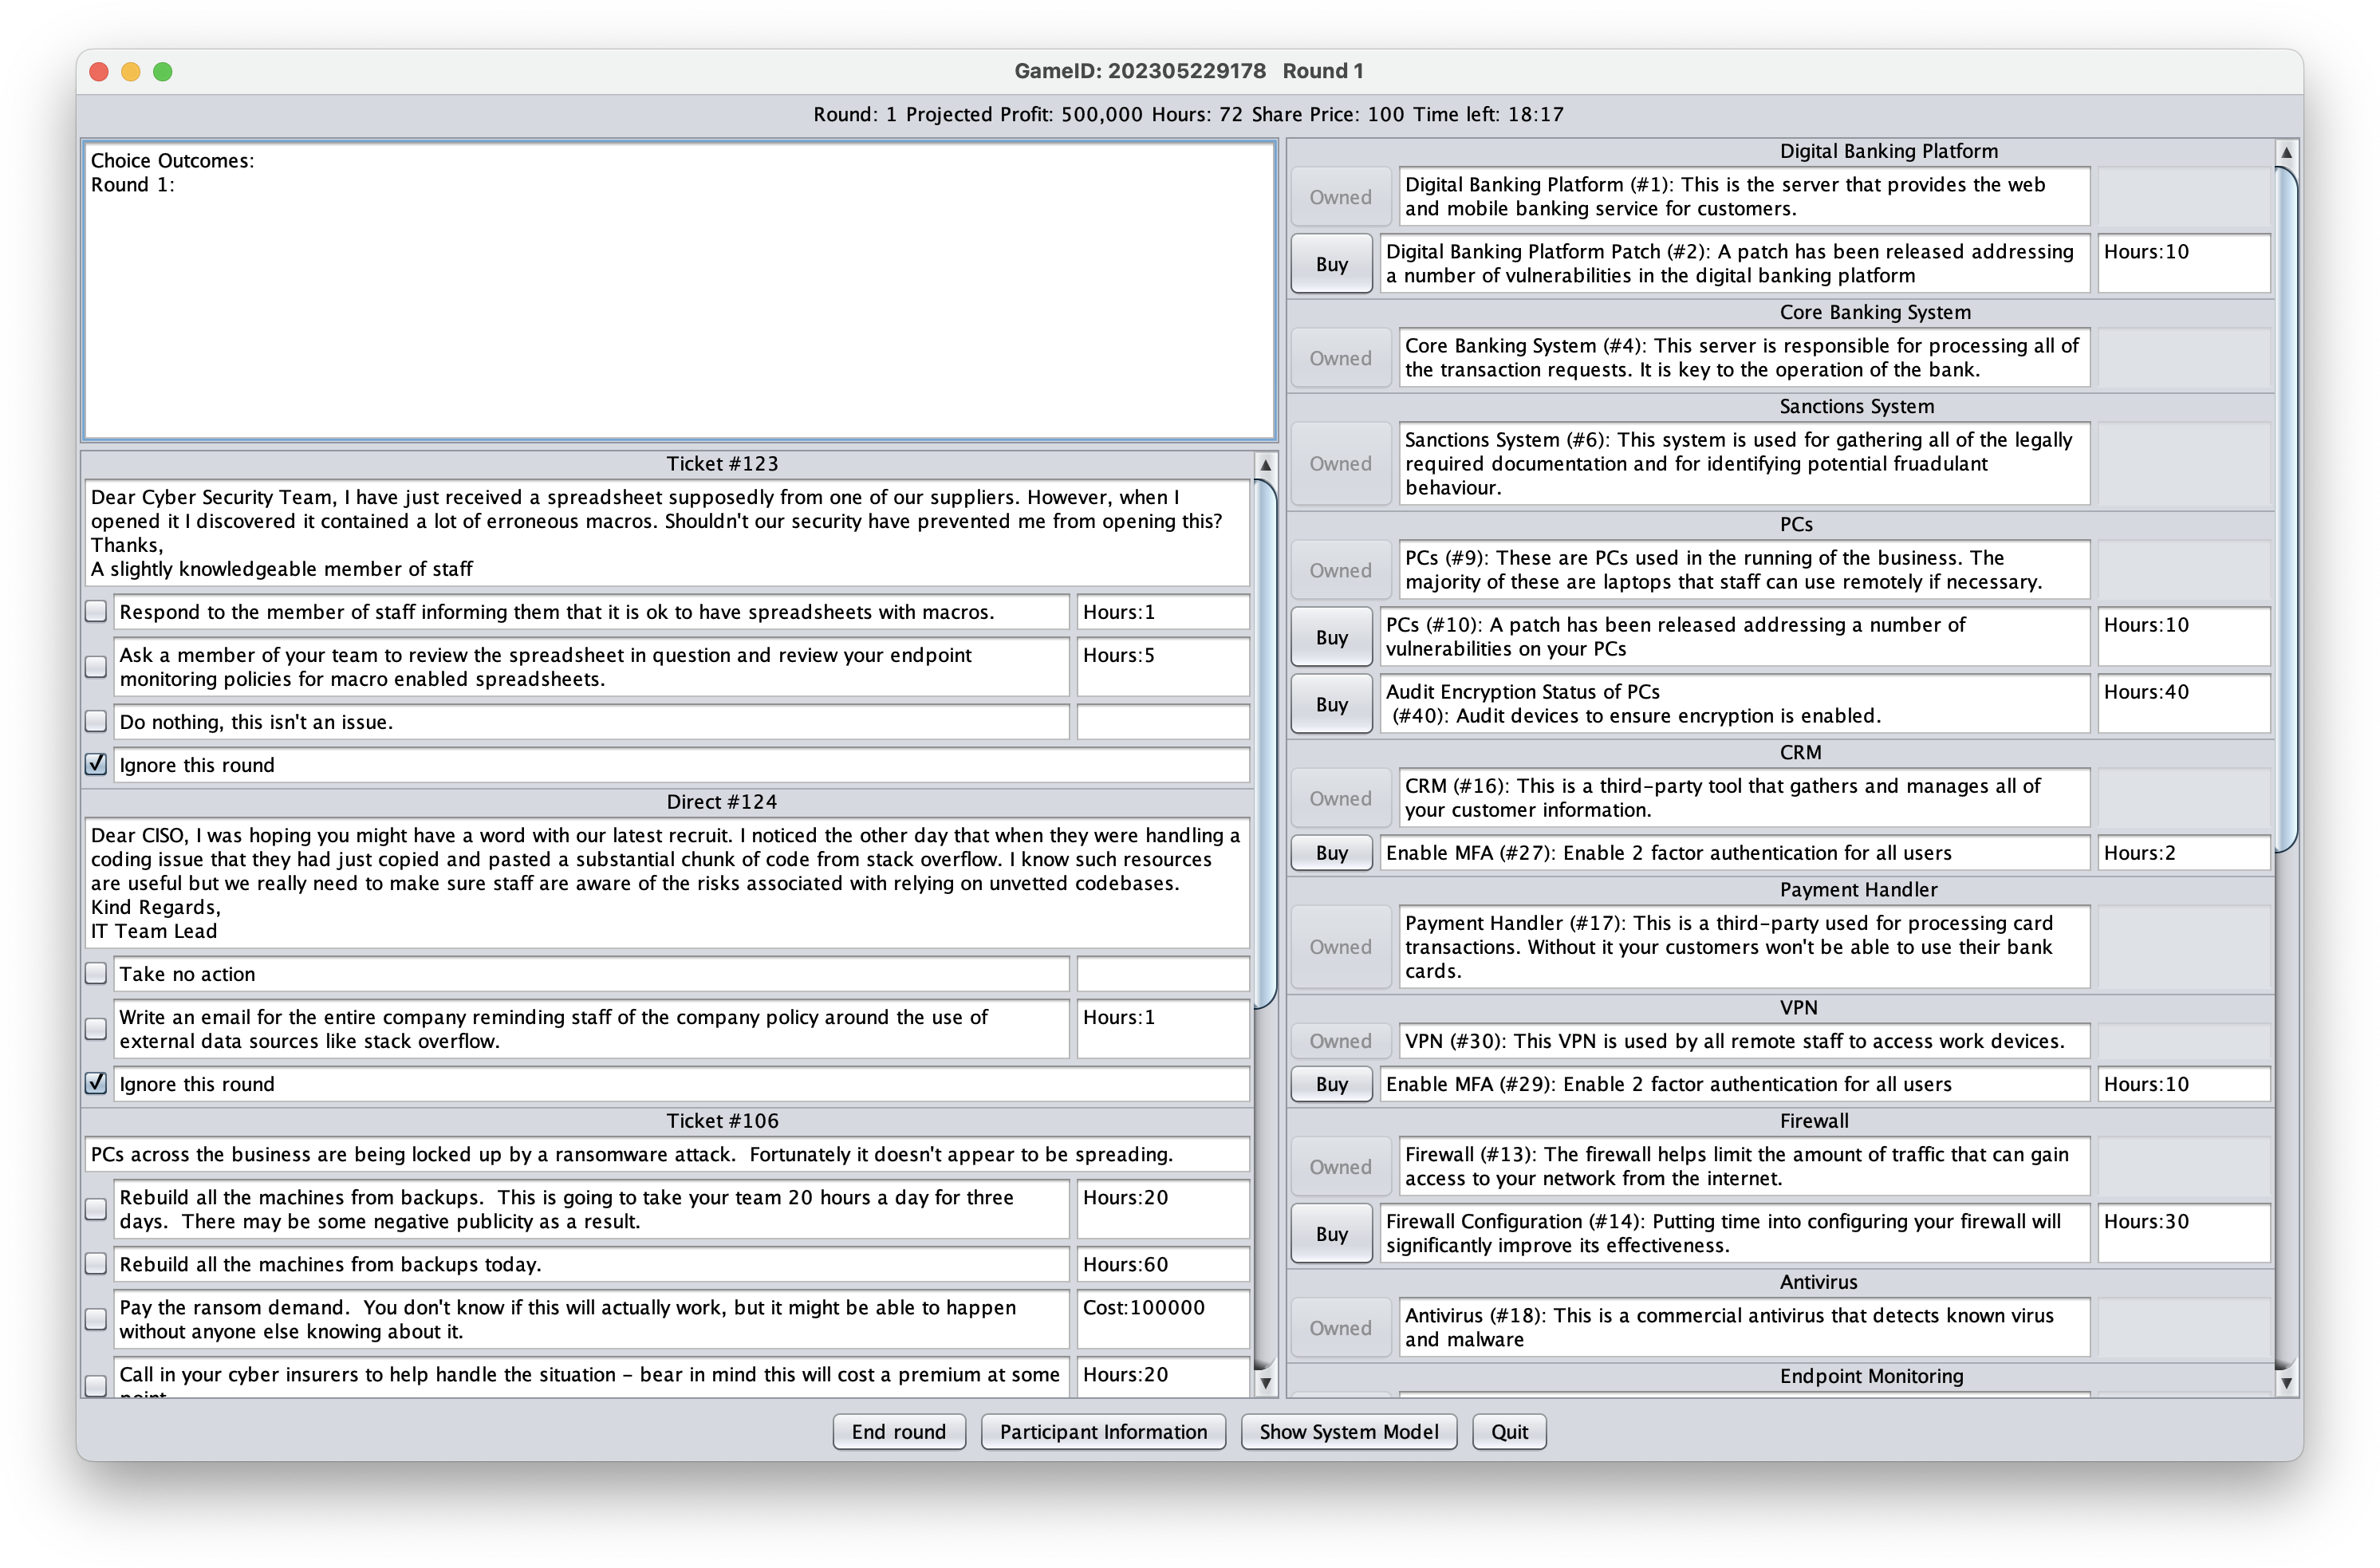Click 'Hours:5' for spreadsheet review option

coord(1163,667)
